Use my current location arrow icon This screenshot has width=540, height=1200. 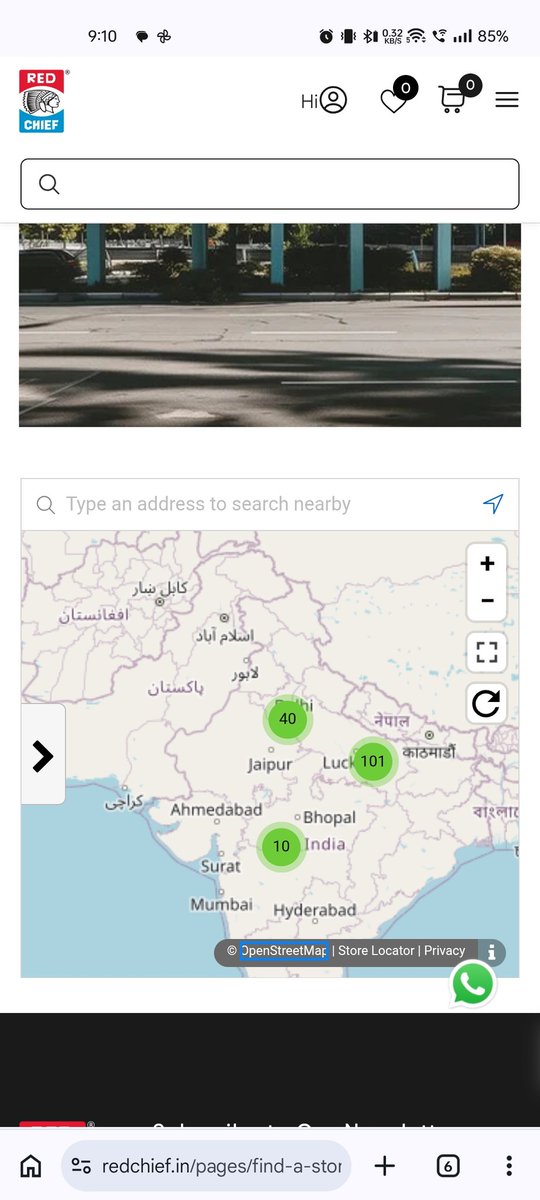[493, 504]
